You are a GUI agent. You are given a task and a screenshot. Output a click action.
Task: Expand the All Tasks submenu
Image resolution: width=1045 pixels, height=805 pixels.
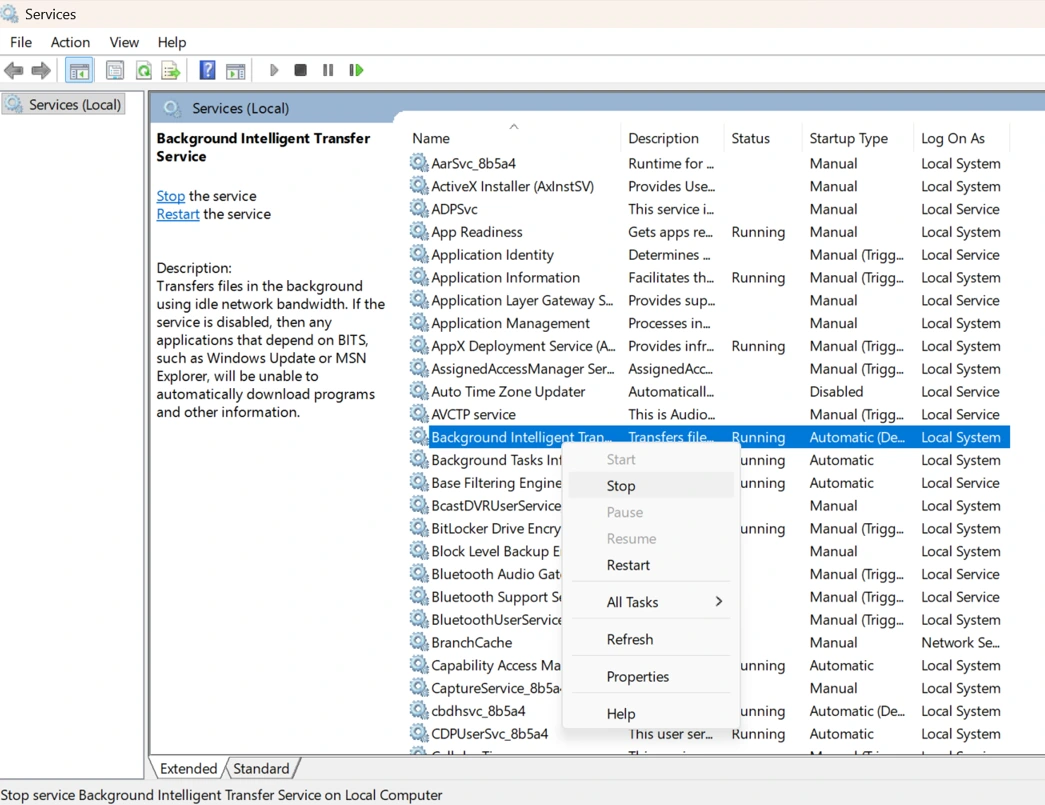tap(632, 601)
